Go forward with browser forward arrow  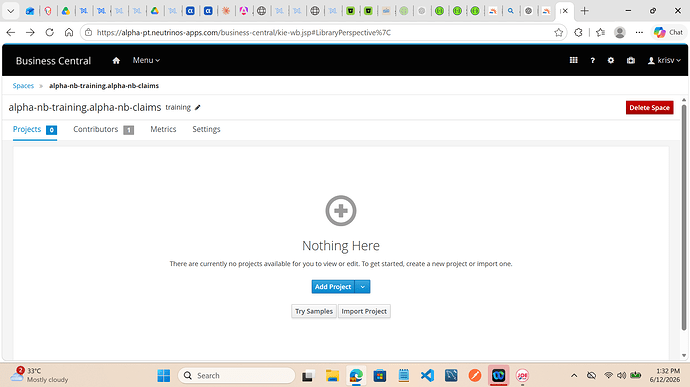pyautogui.click(x=30, y=33)
